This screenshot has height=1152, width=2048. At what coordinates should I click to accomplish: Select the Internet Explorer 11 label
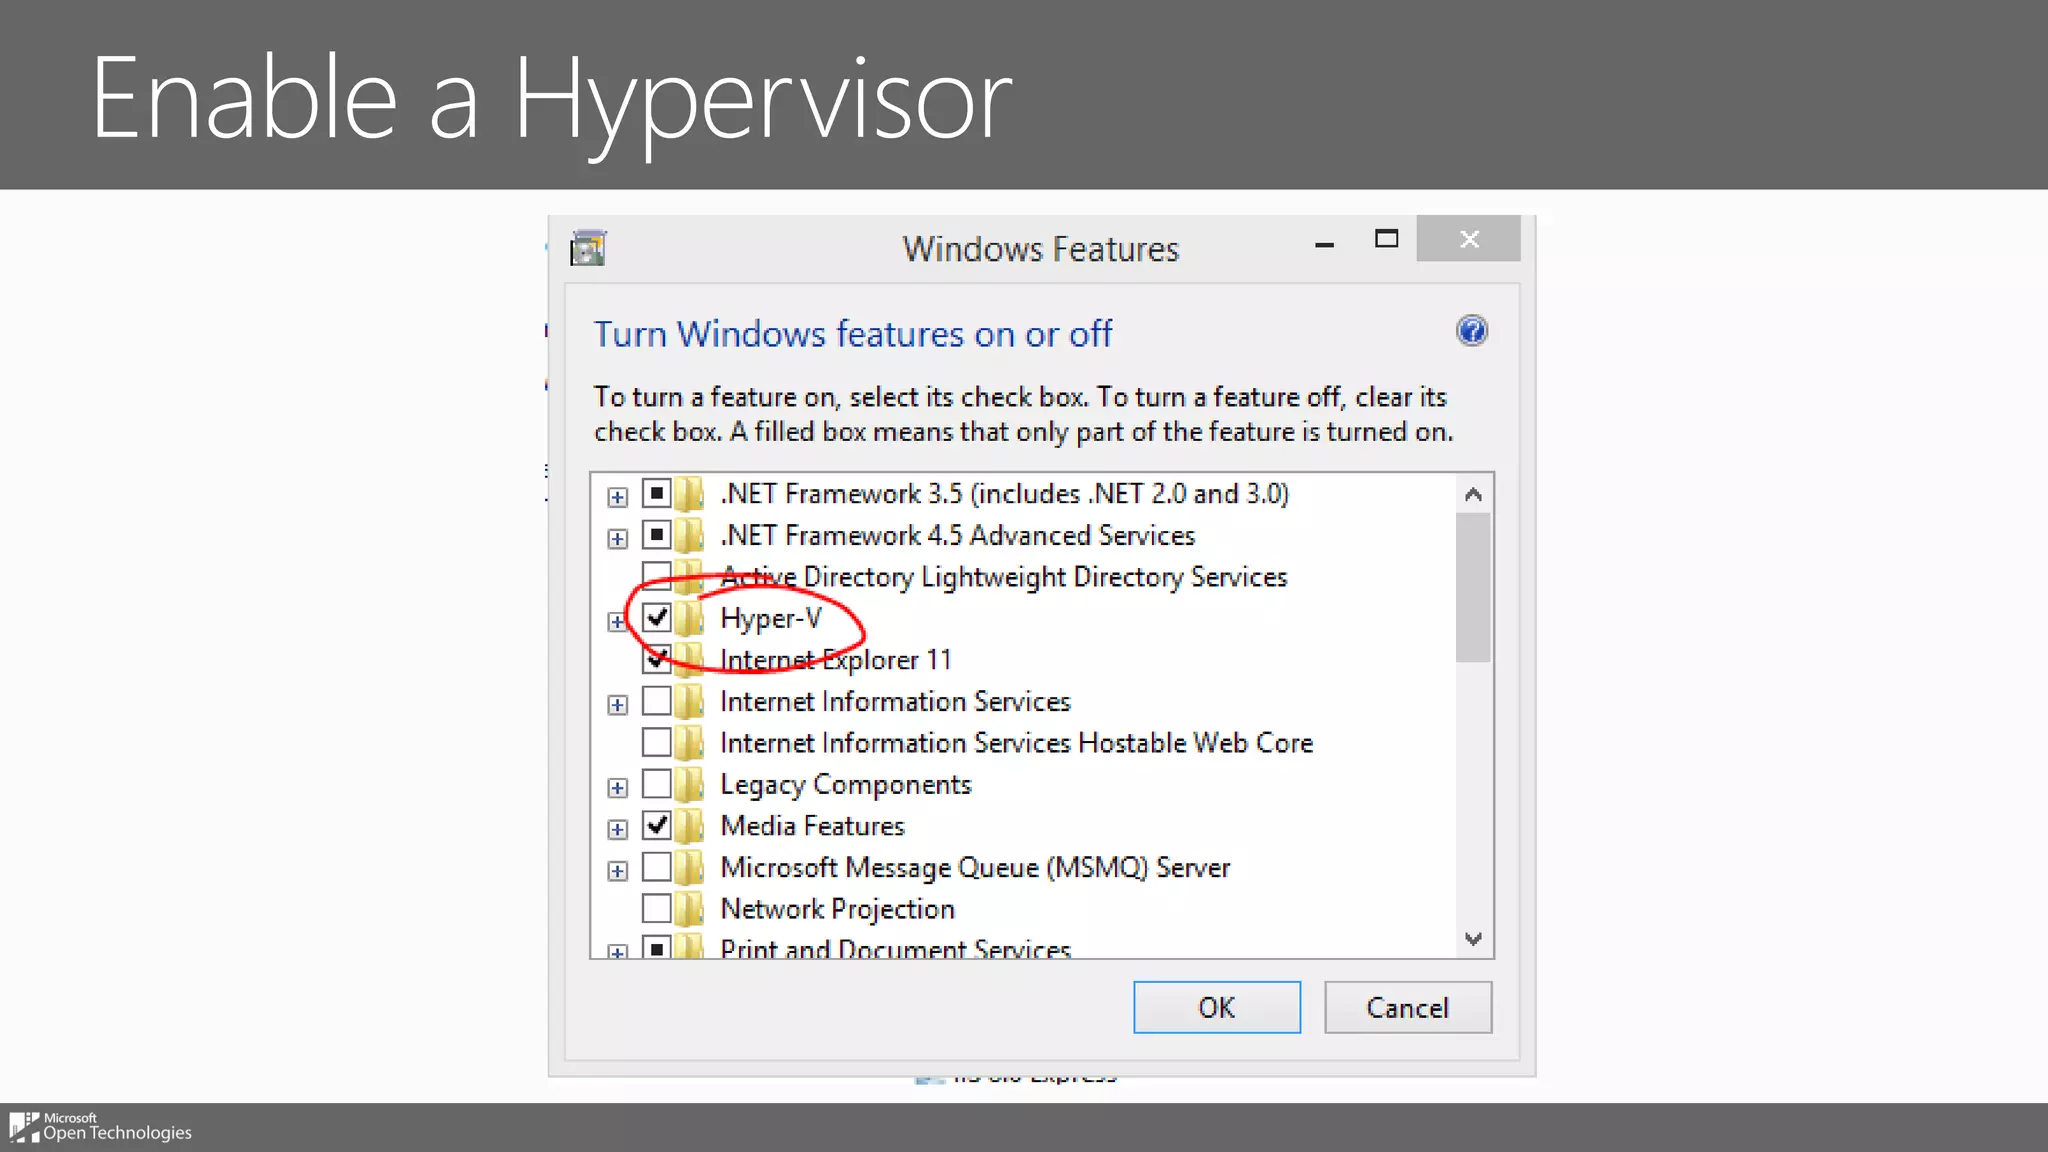tap(836, 660)
